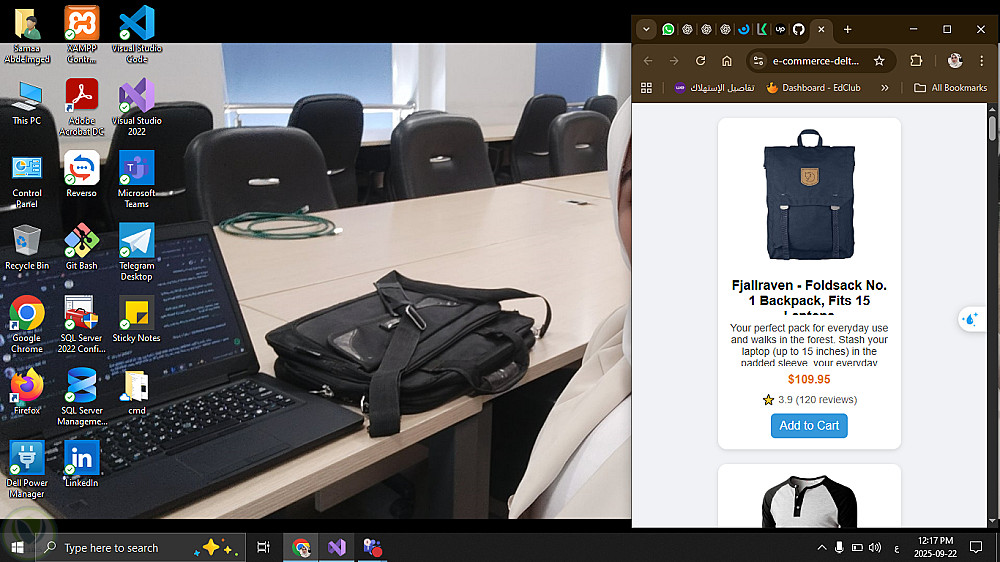Open the Windows Start menu
This screenshot has height=562, width=1000.
[17, 547]
